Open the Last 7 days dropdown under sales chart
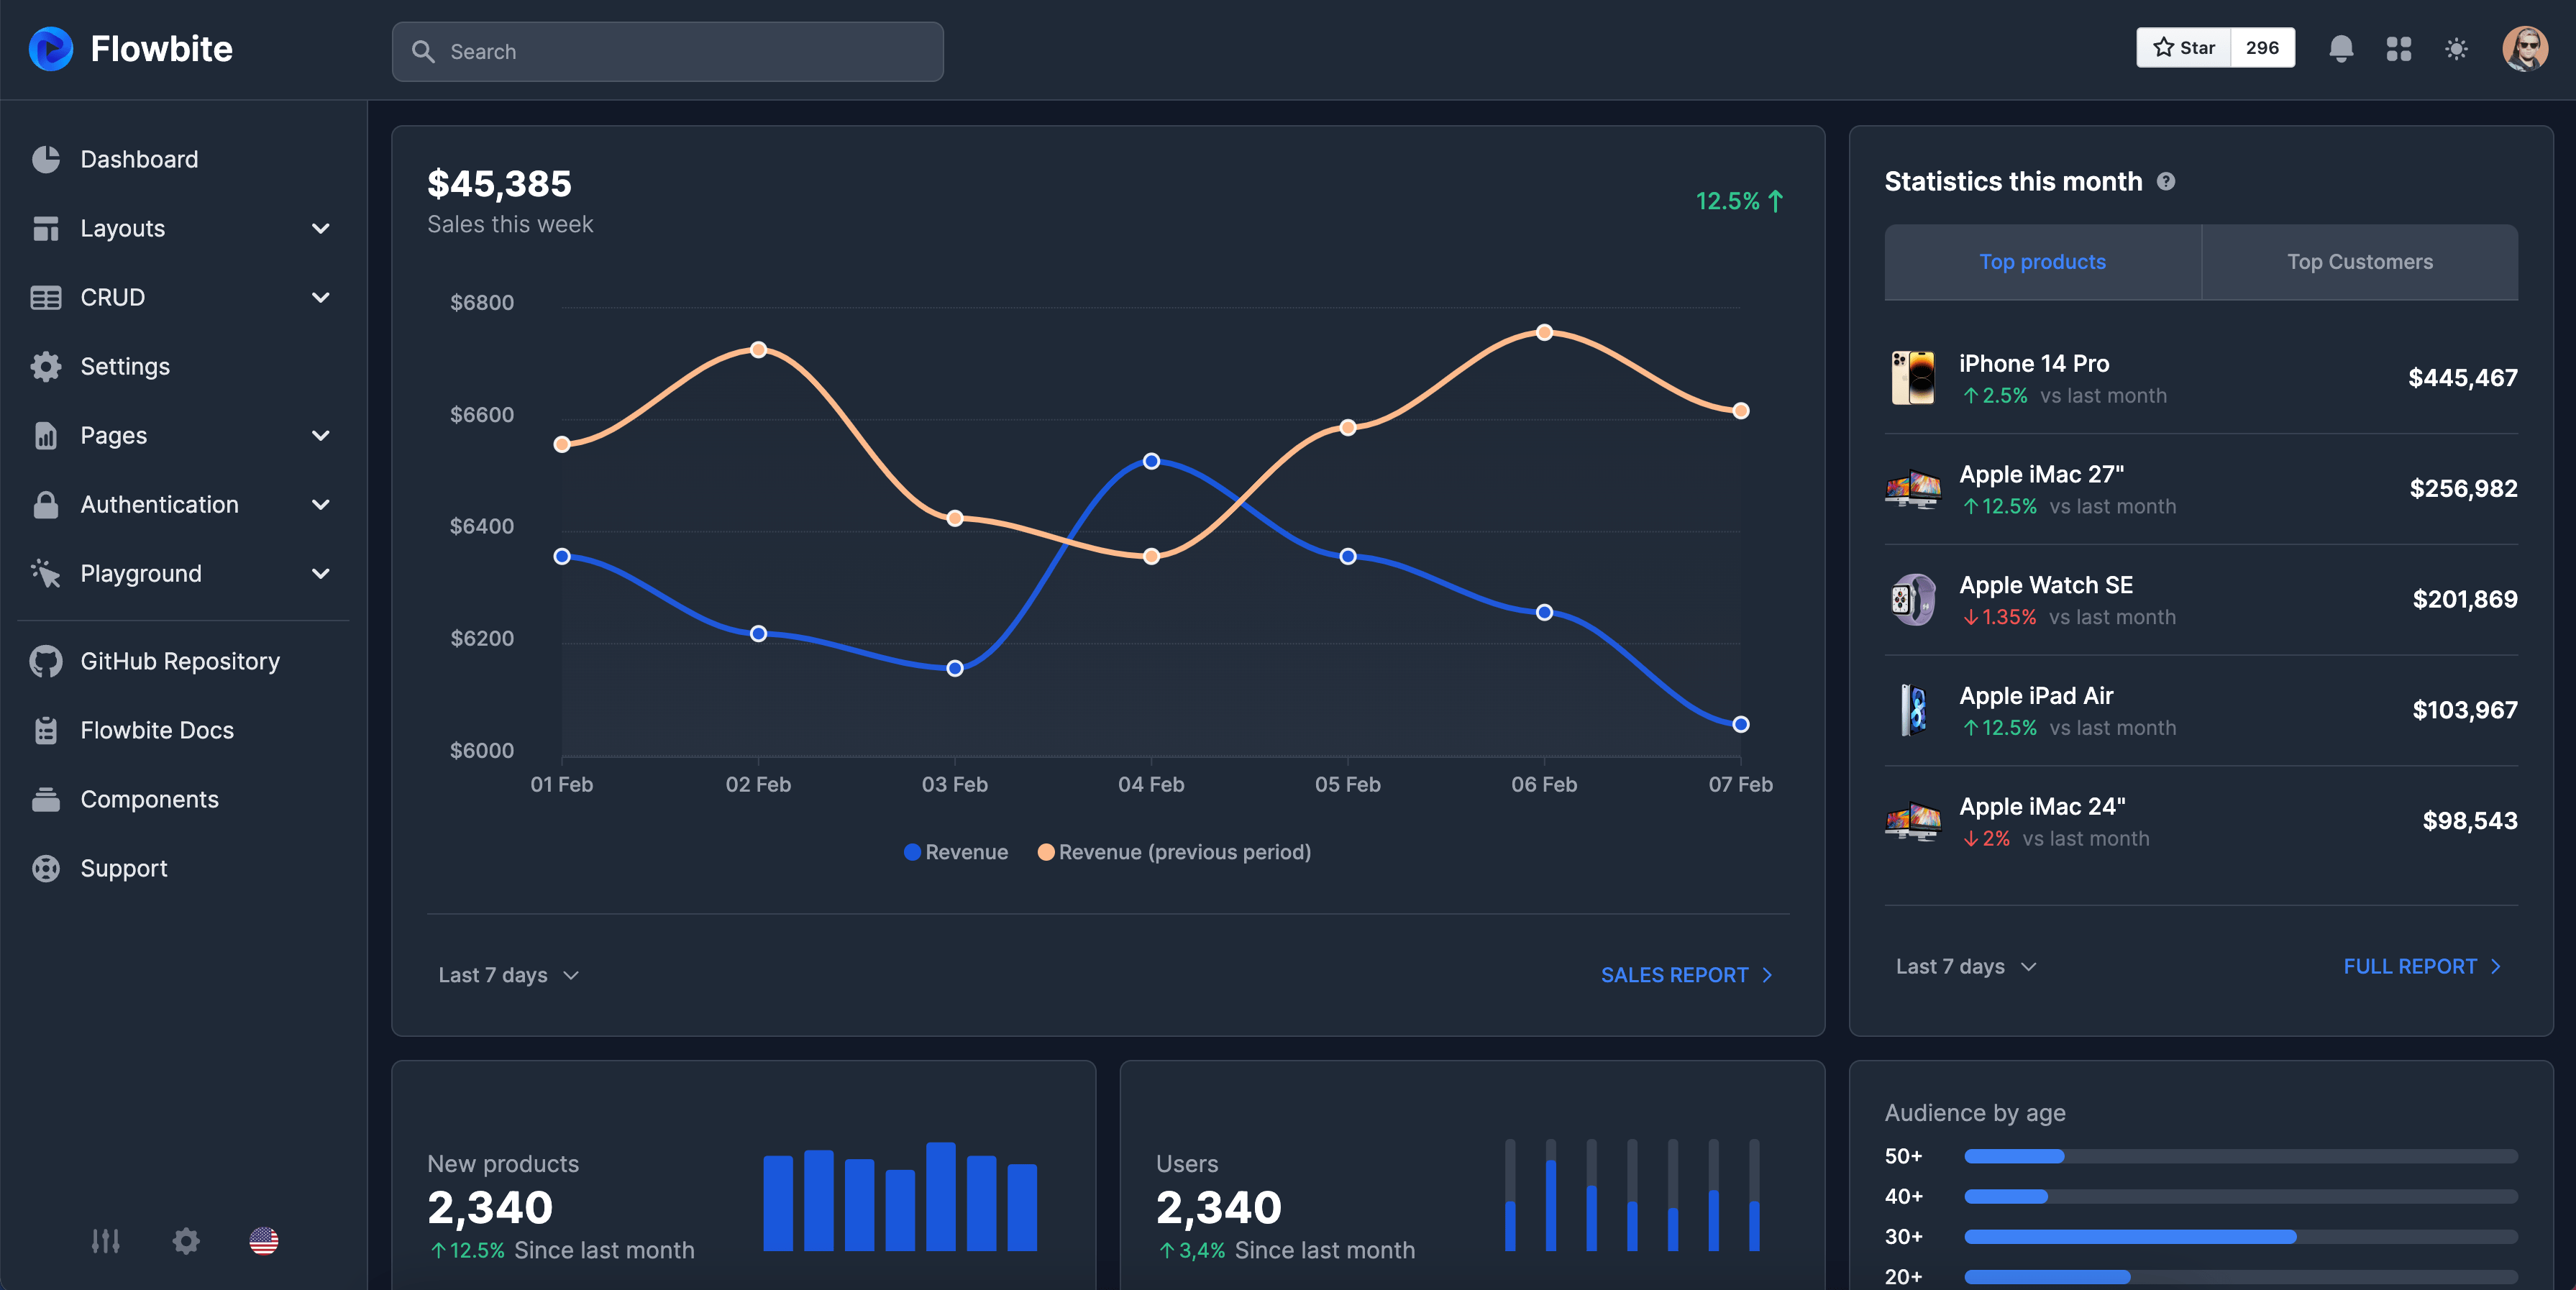This screenshot has height=1290, width=2576. pyautogui.click(x=508, y=975)
